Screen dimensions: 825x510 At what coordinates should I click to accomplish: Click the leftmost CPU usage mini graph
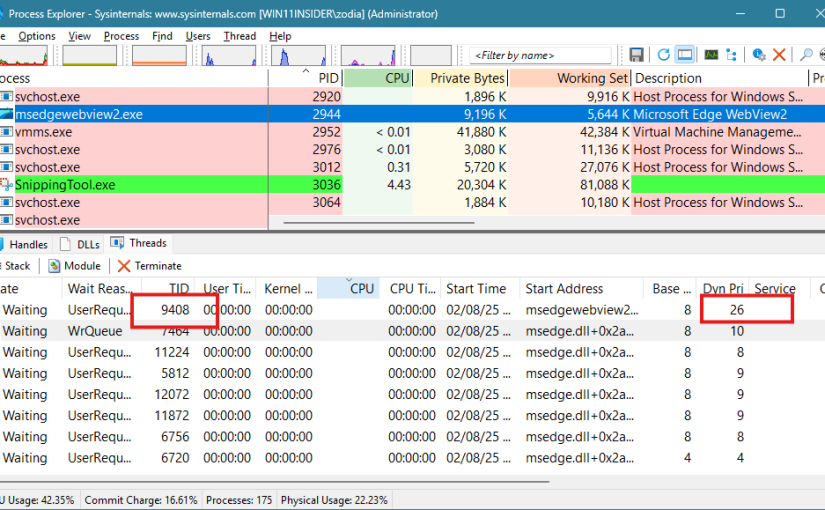coord(25,55)
